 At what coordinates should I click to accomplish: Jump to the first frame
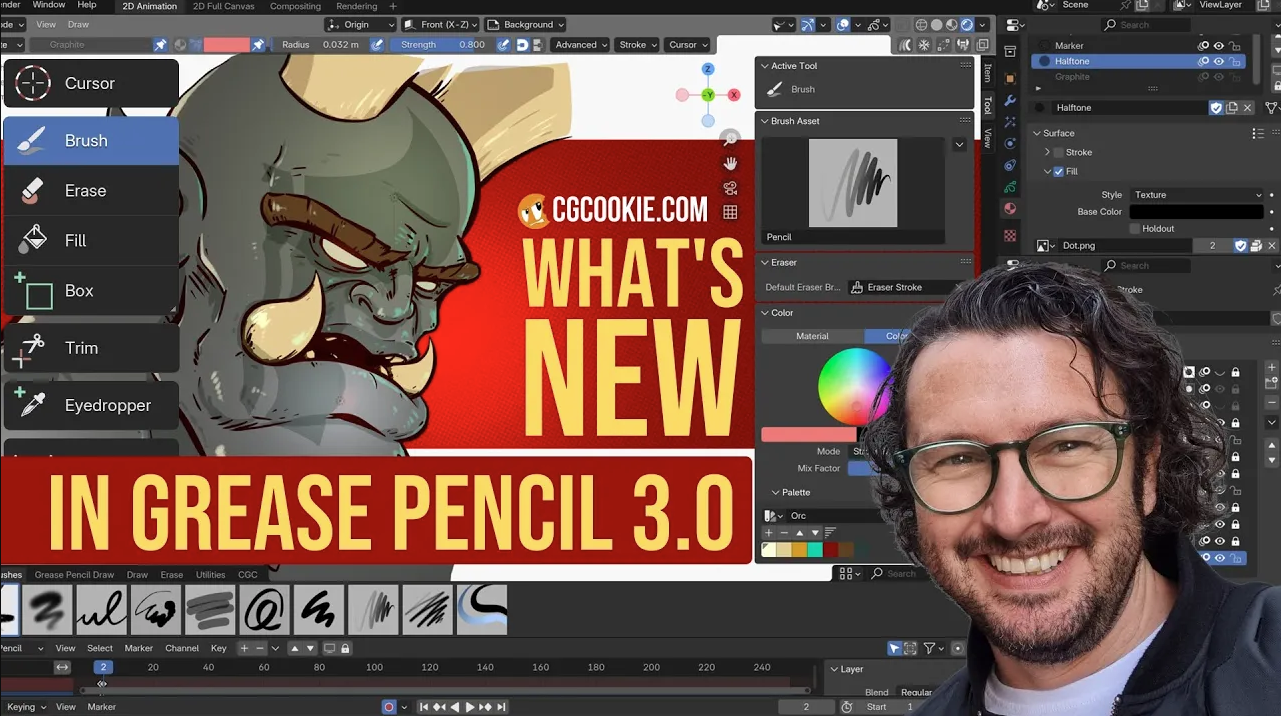[424, 707]
